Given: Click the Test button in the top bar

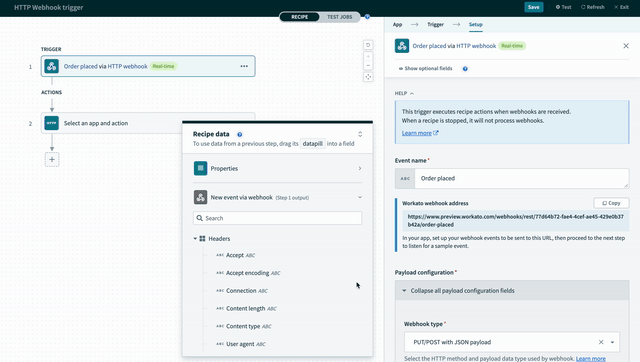Looking at the screenshot, I should [x=563, y=7].
